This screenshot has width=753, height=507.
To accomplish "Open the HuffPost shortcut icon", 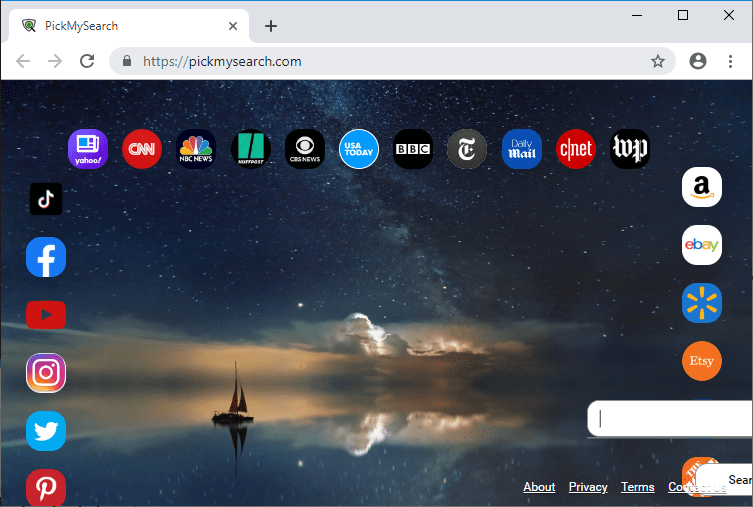I will (x=251, y=149).
